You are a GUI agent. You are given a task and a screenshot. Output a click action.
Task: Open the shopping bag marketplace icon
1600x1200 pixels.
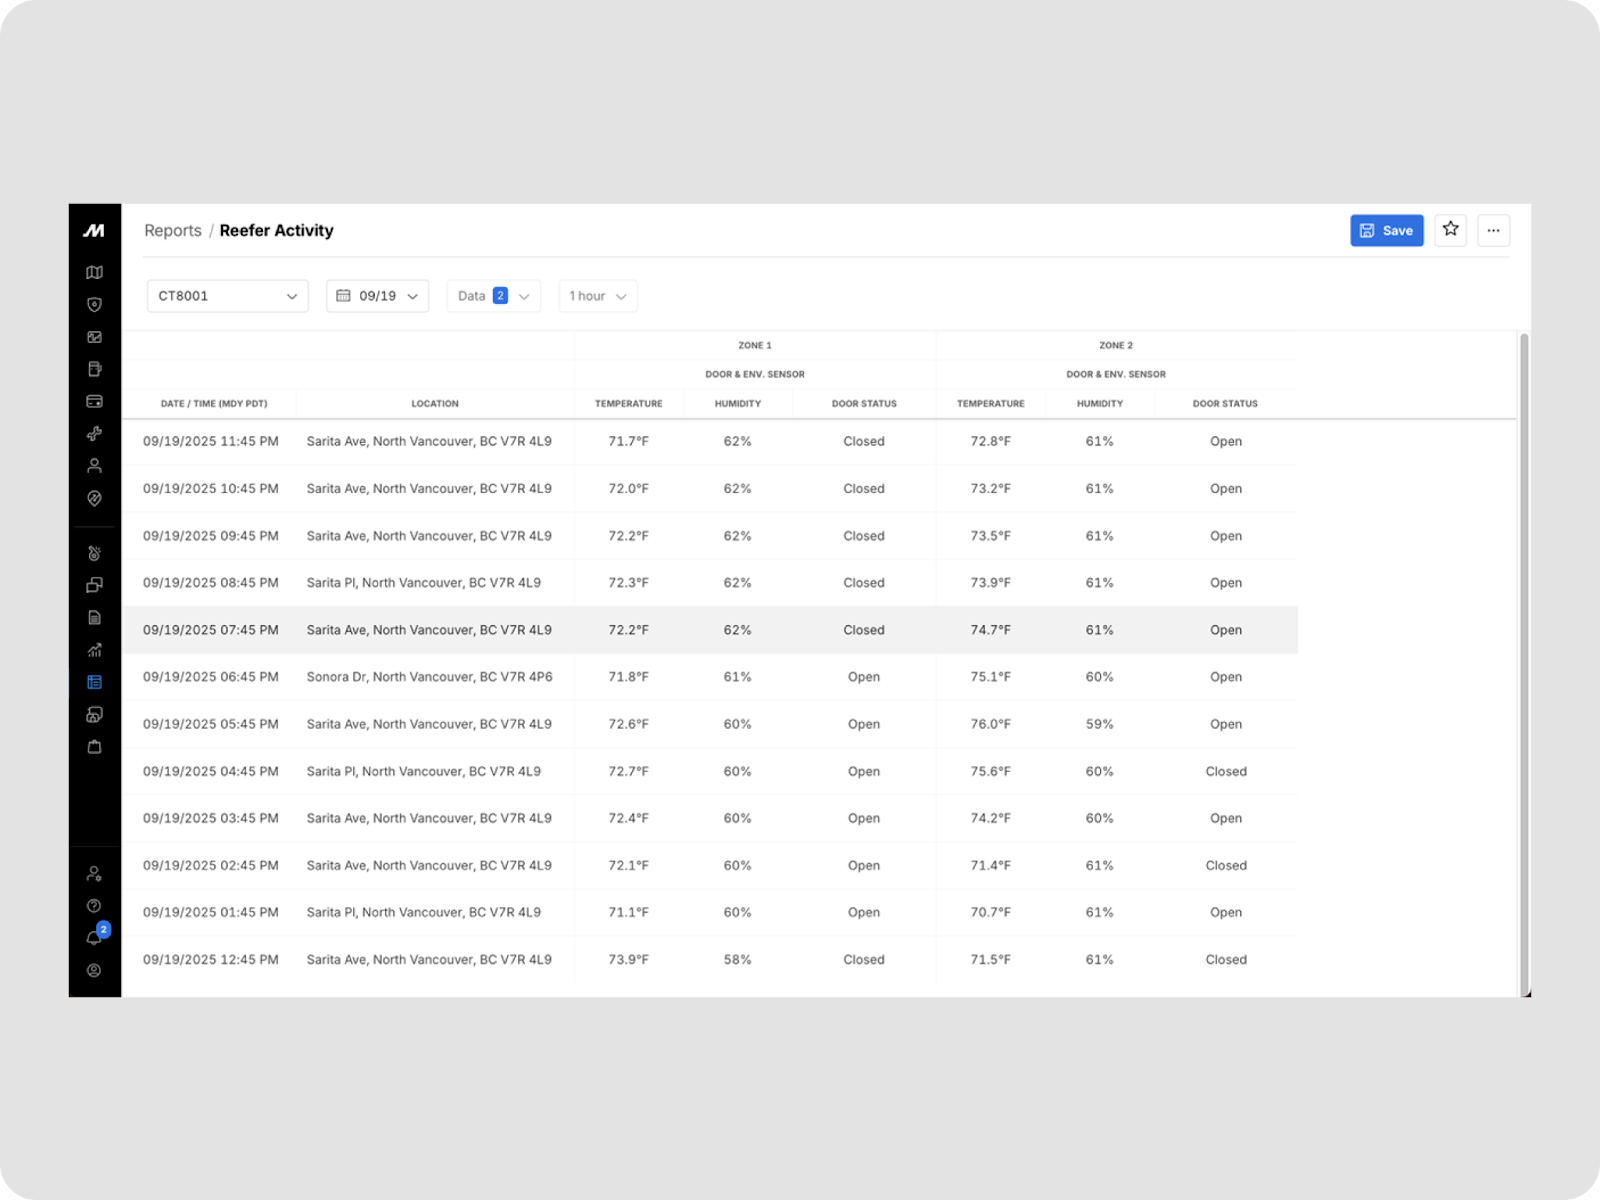94,747
